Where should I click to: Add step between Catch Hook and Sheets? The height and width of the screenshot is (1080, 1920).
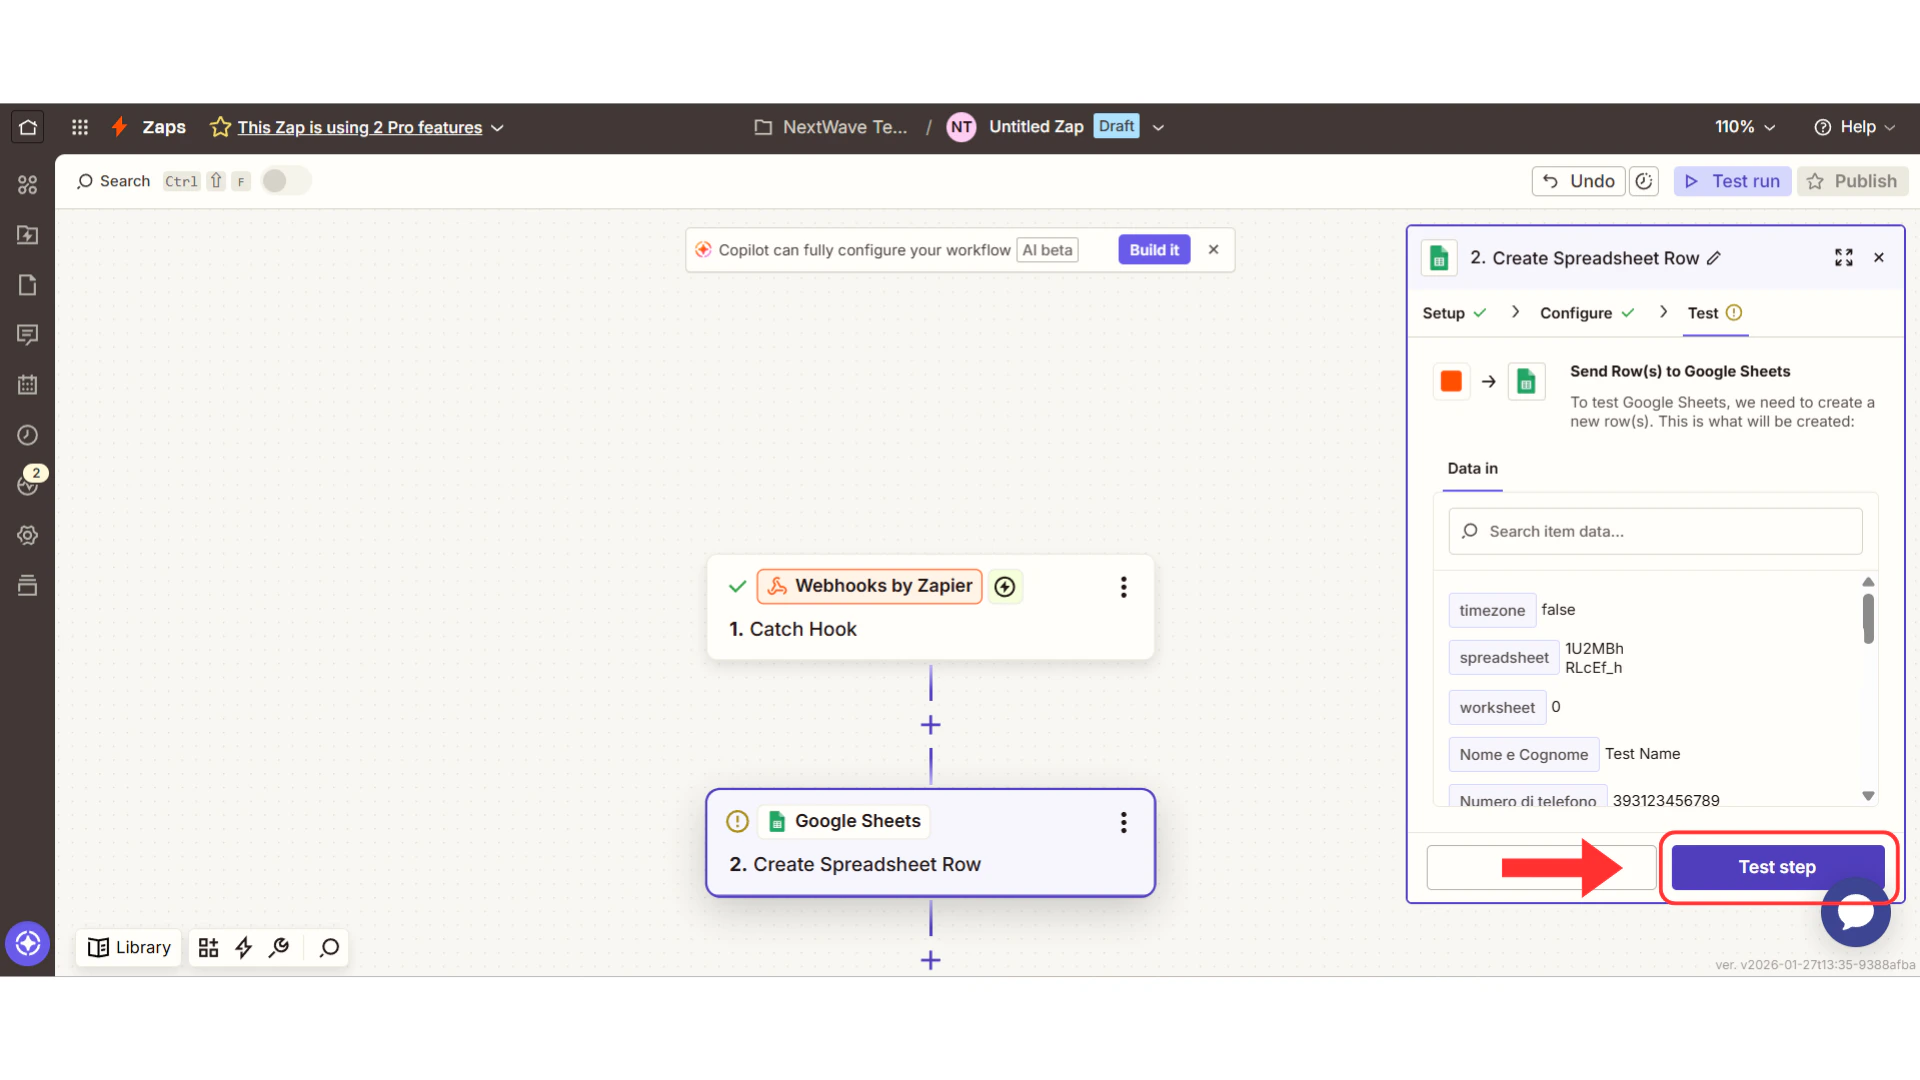tap(930, 725)
